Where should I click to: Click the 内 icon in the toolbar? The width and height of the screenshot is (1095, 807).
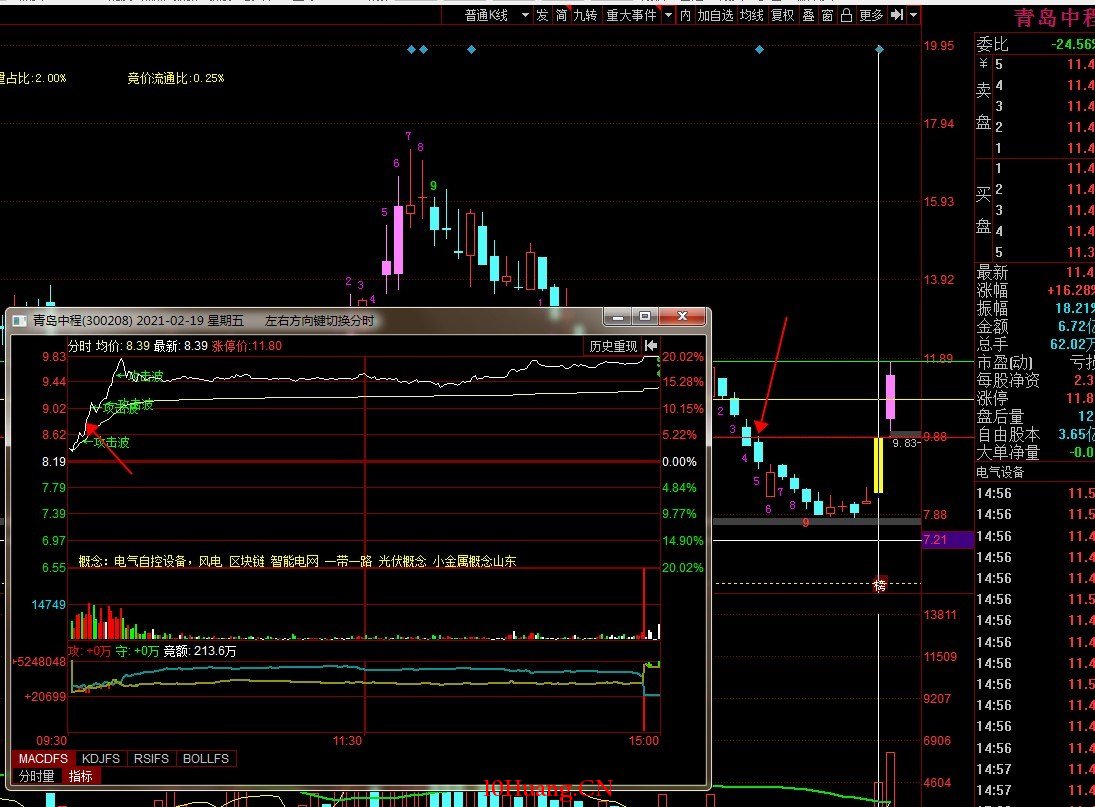coord(685,15)
